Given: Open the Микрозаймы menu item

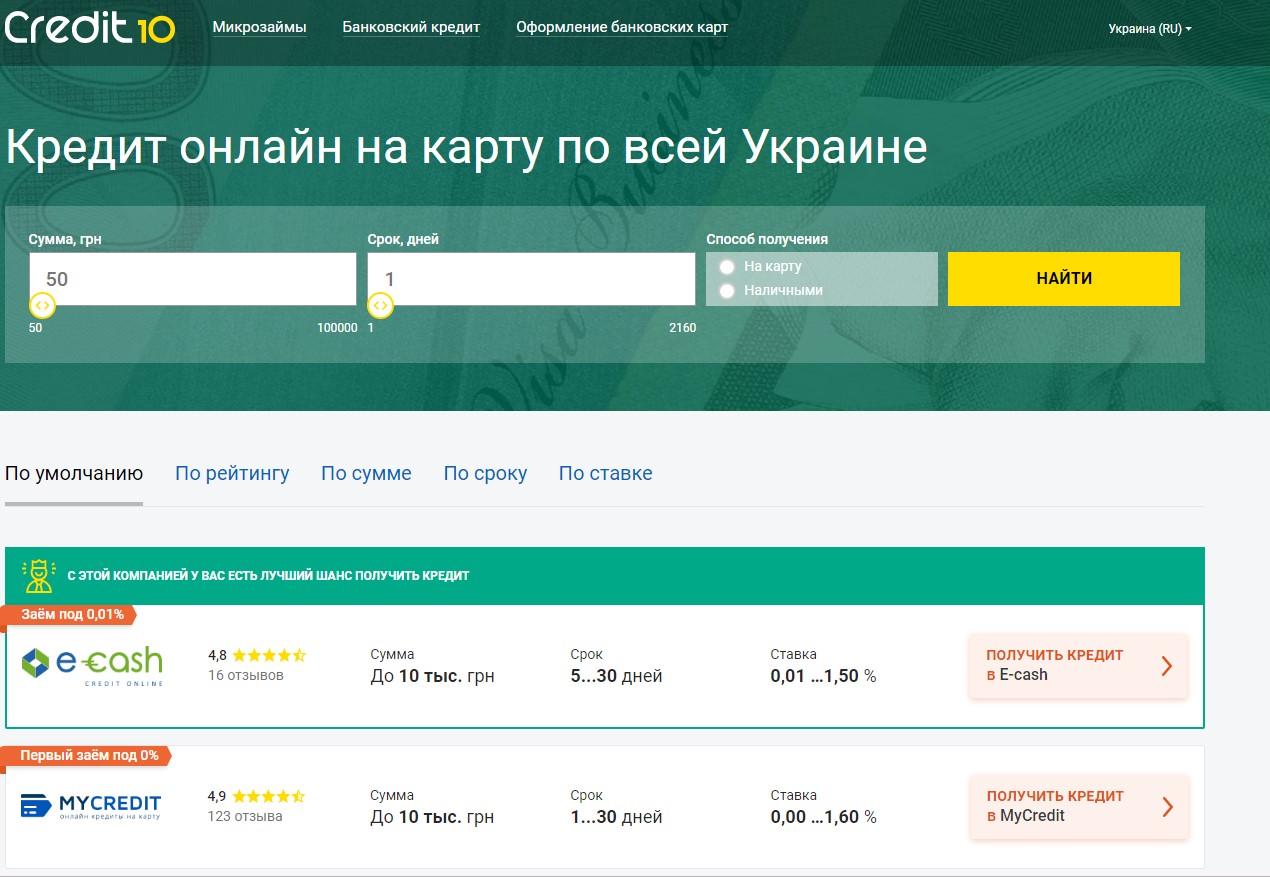Looking at the screenshot, I should coord(259,27).
